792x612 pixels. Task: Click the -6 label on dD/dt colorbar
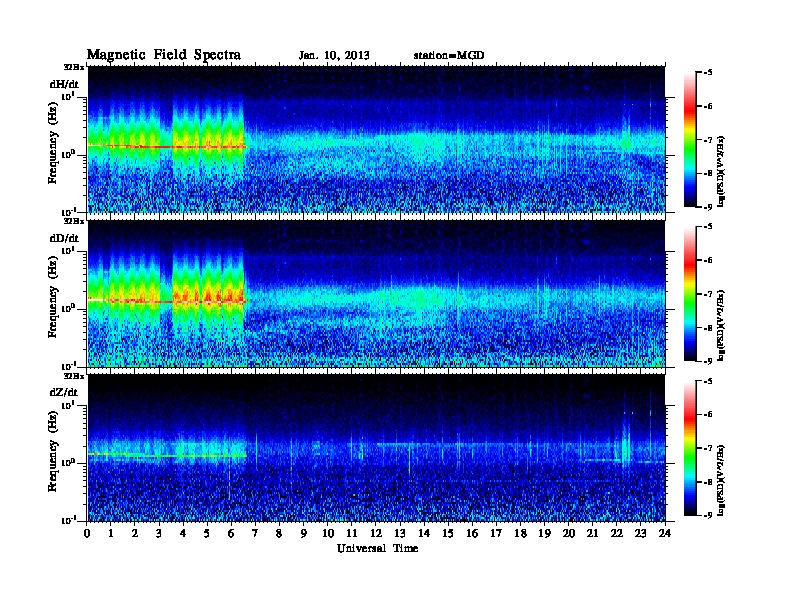coord(708,261)
